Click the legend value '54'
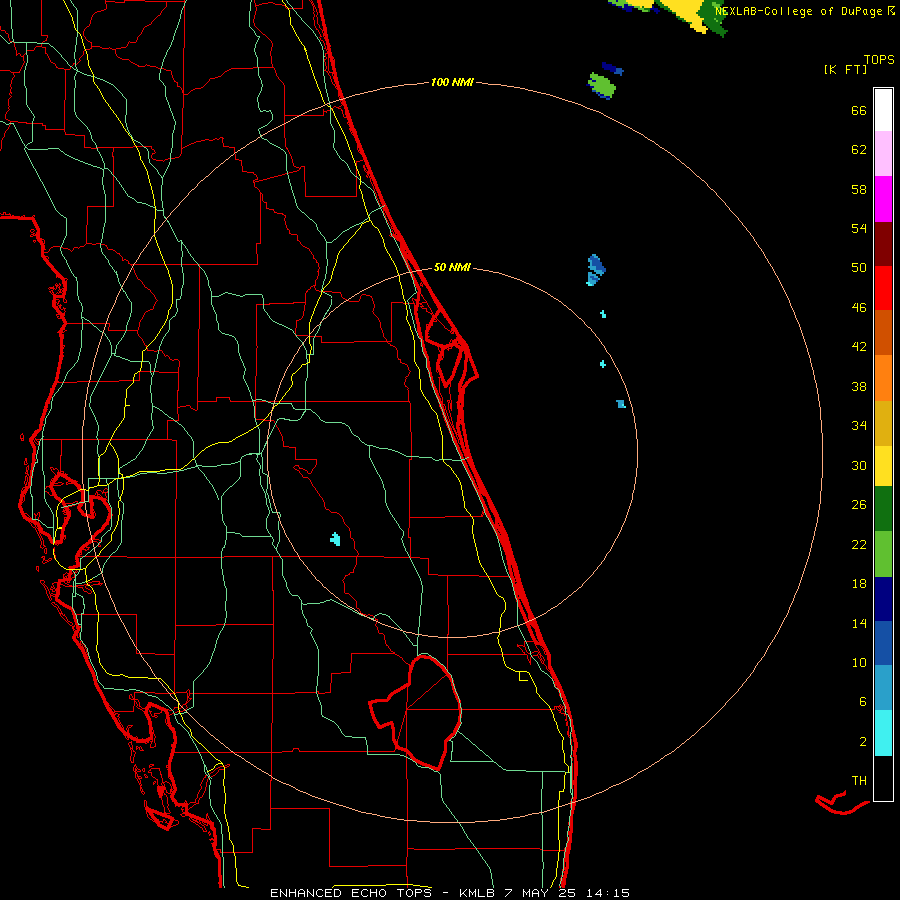Image resolution: width=900 pixels, height=900 pixels. click(x=859, y=228)
